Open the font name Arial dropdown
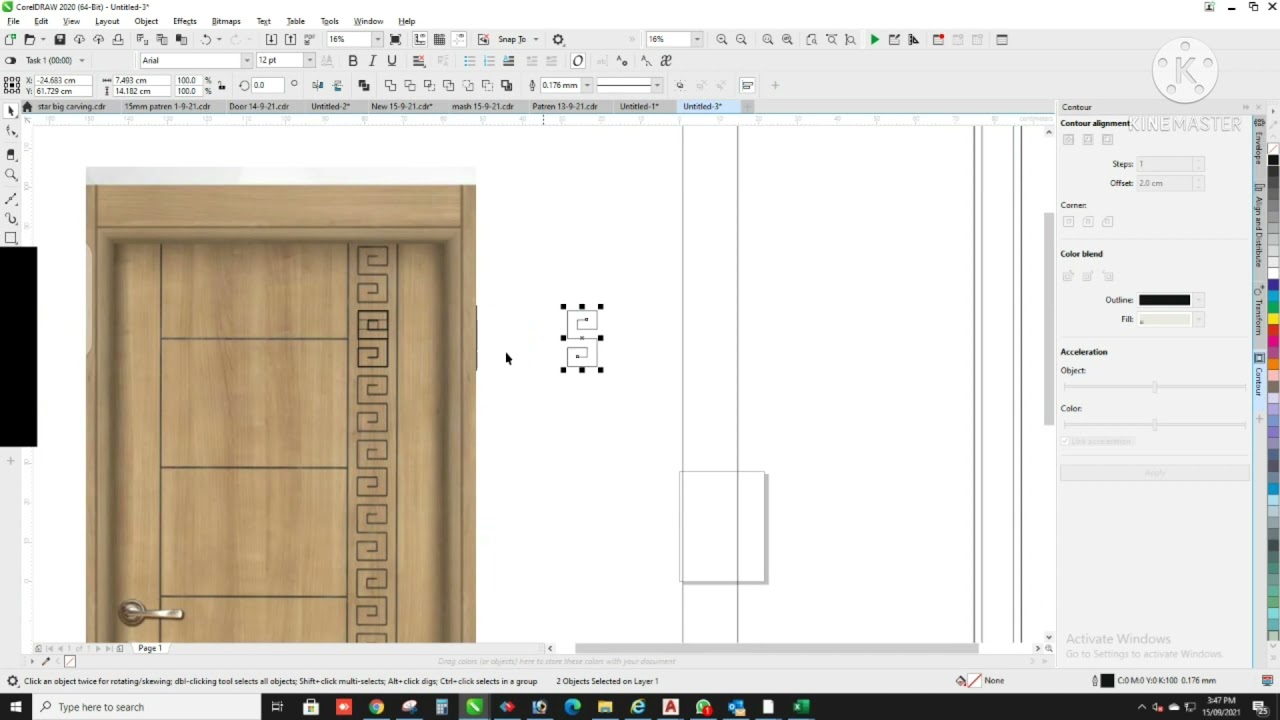Image resolution: width=1280 pixels, height=720 pixels. pyautogui.click(x=246, y=61)
